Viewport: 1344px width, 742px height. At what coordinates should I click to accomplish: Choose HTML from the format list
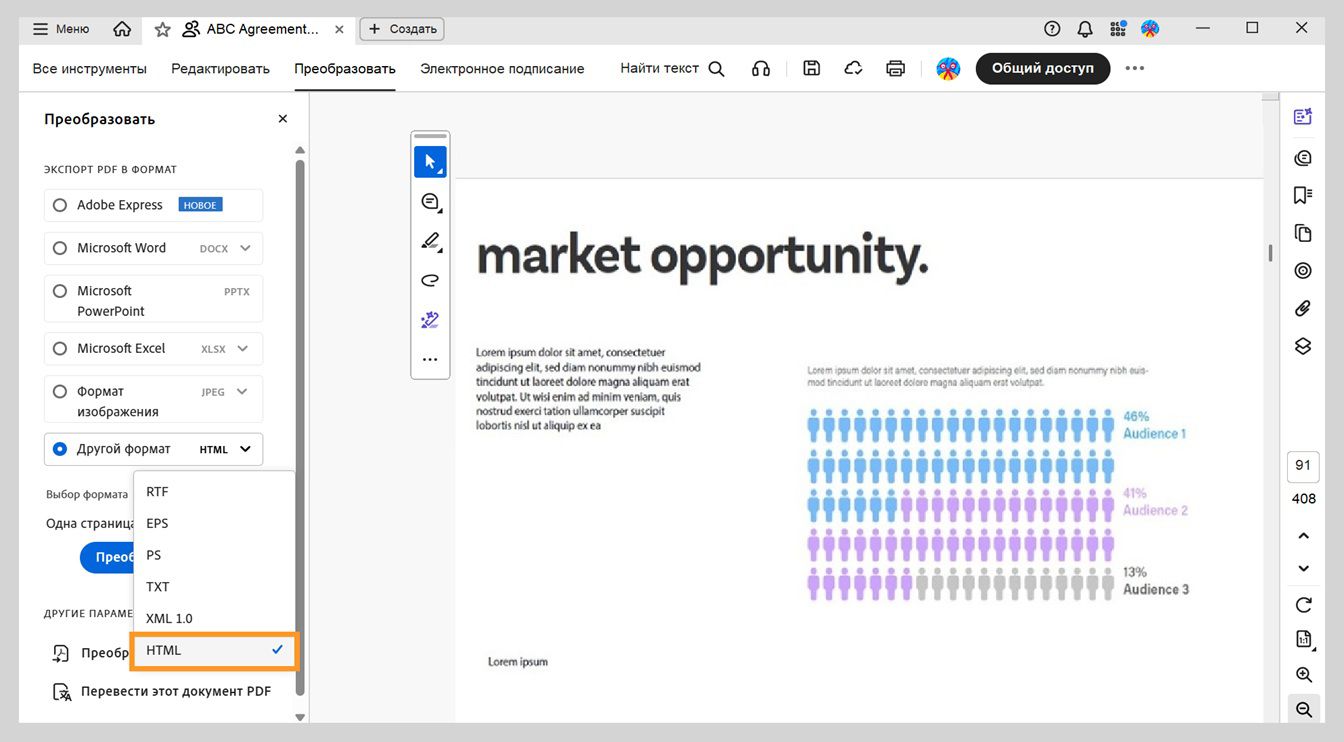click(x=214, y=650)
